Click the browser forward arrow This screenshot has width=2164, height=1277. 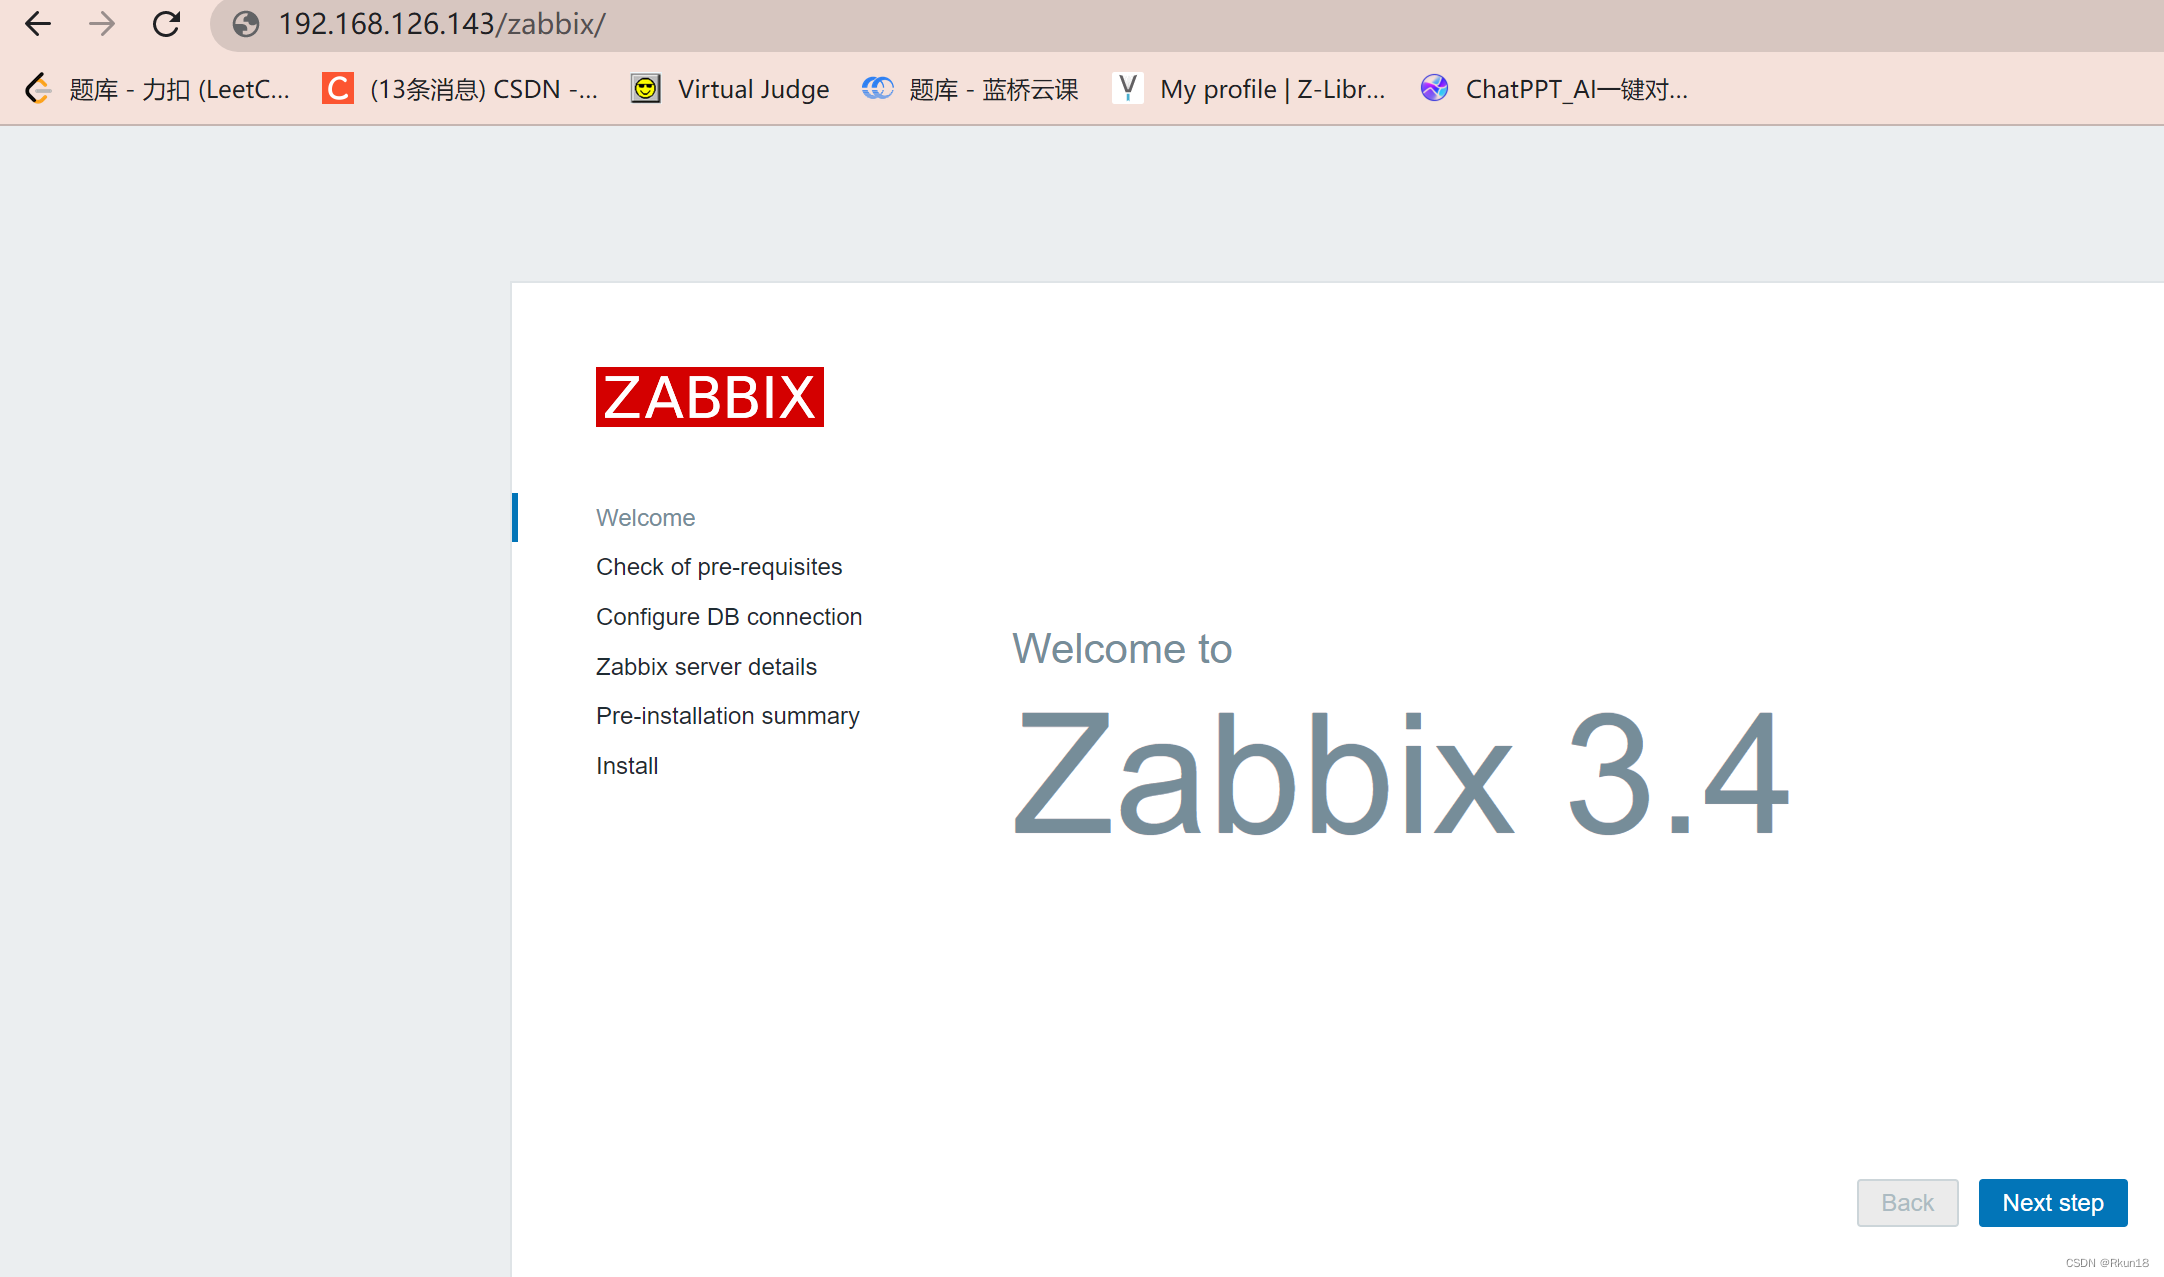pyautogui.click(x=102, y=24)
